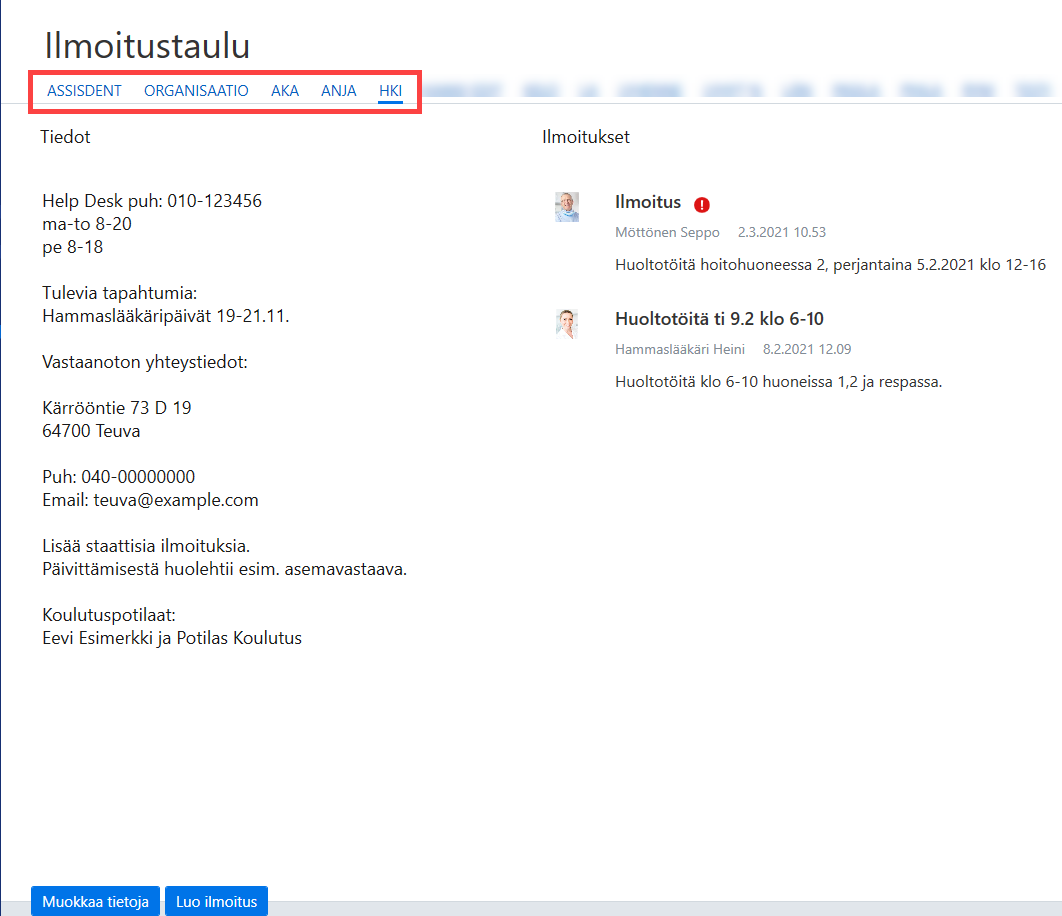Click the Ilmoitustaulu page title
1062x916 pixels.
147,46
